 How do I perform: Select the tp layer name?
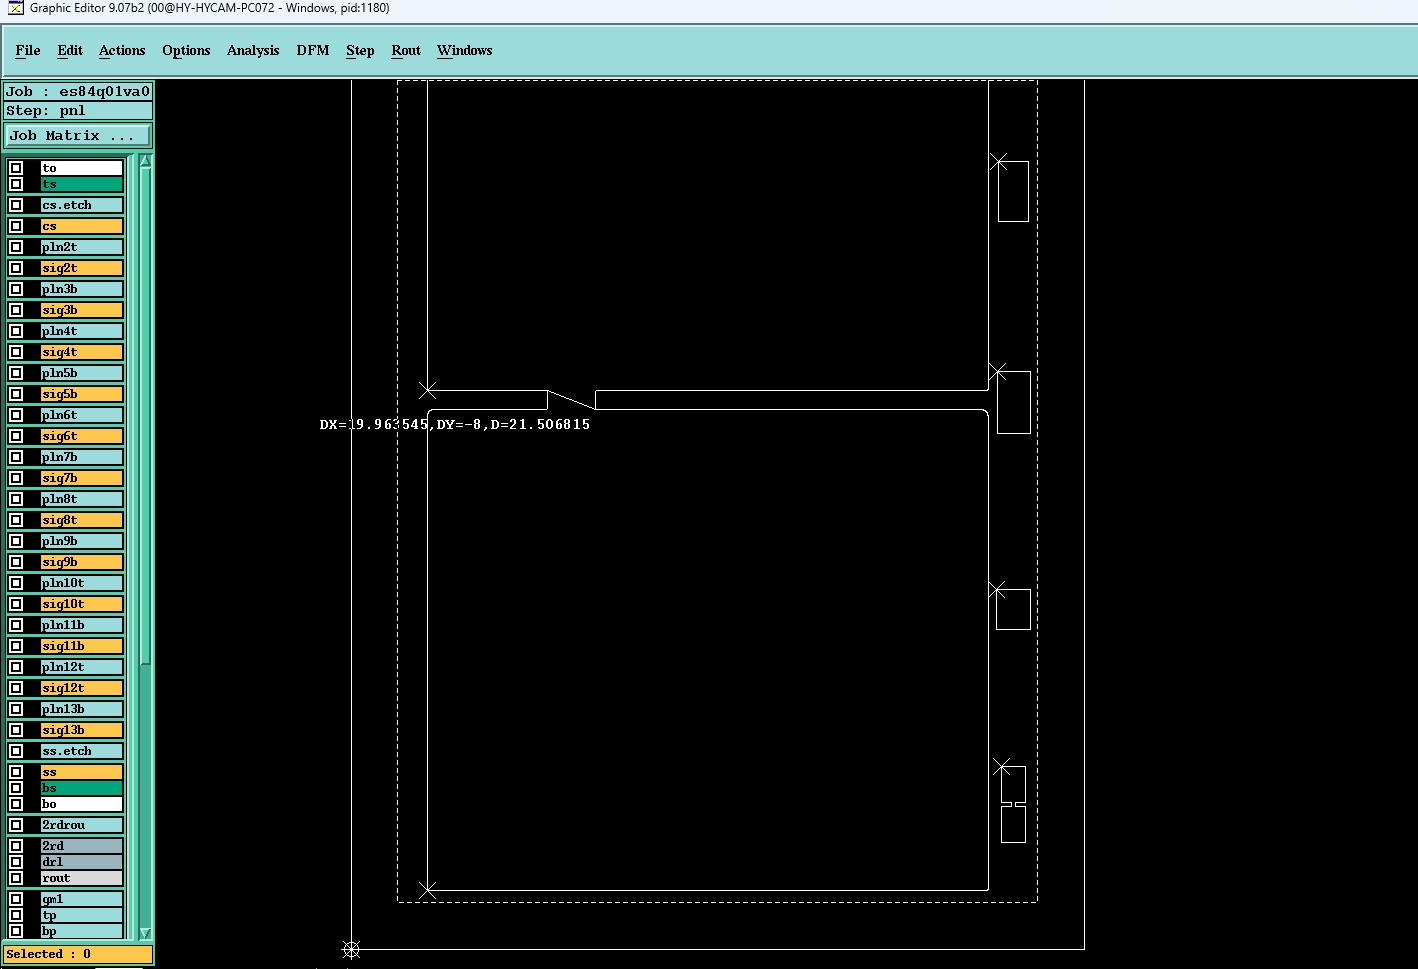pyautogui.click(x=82, y=915)
